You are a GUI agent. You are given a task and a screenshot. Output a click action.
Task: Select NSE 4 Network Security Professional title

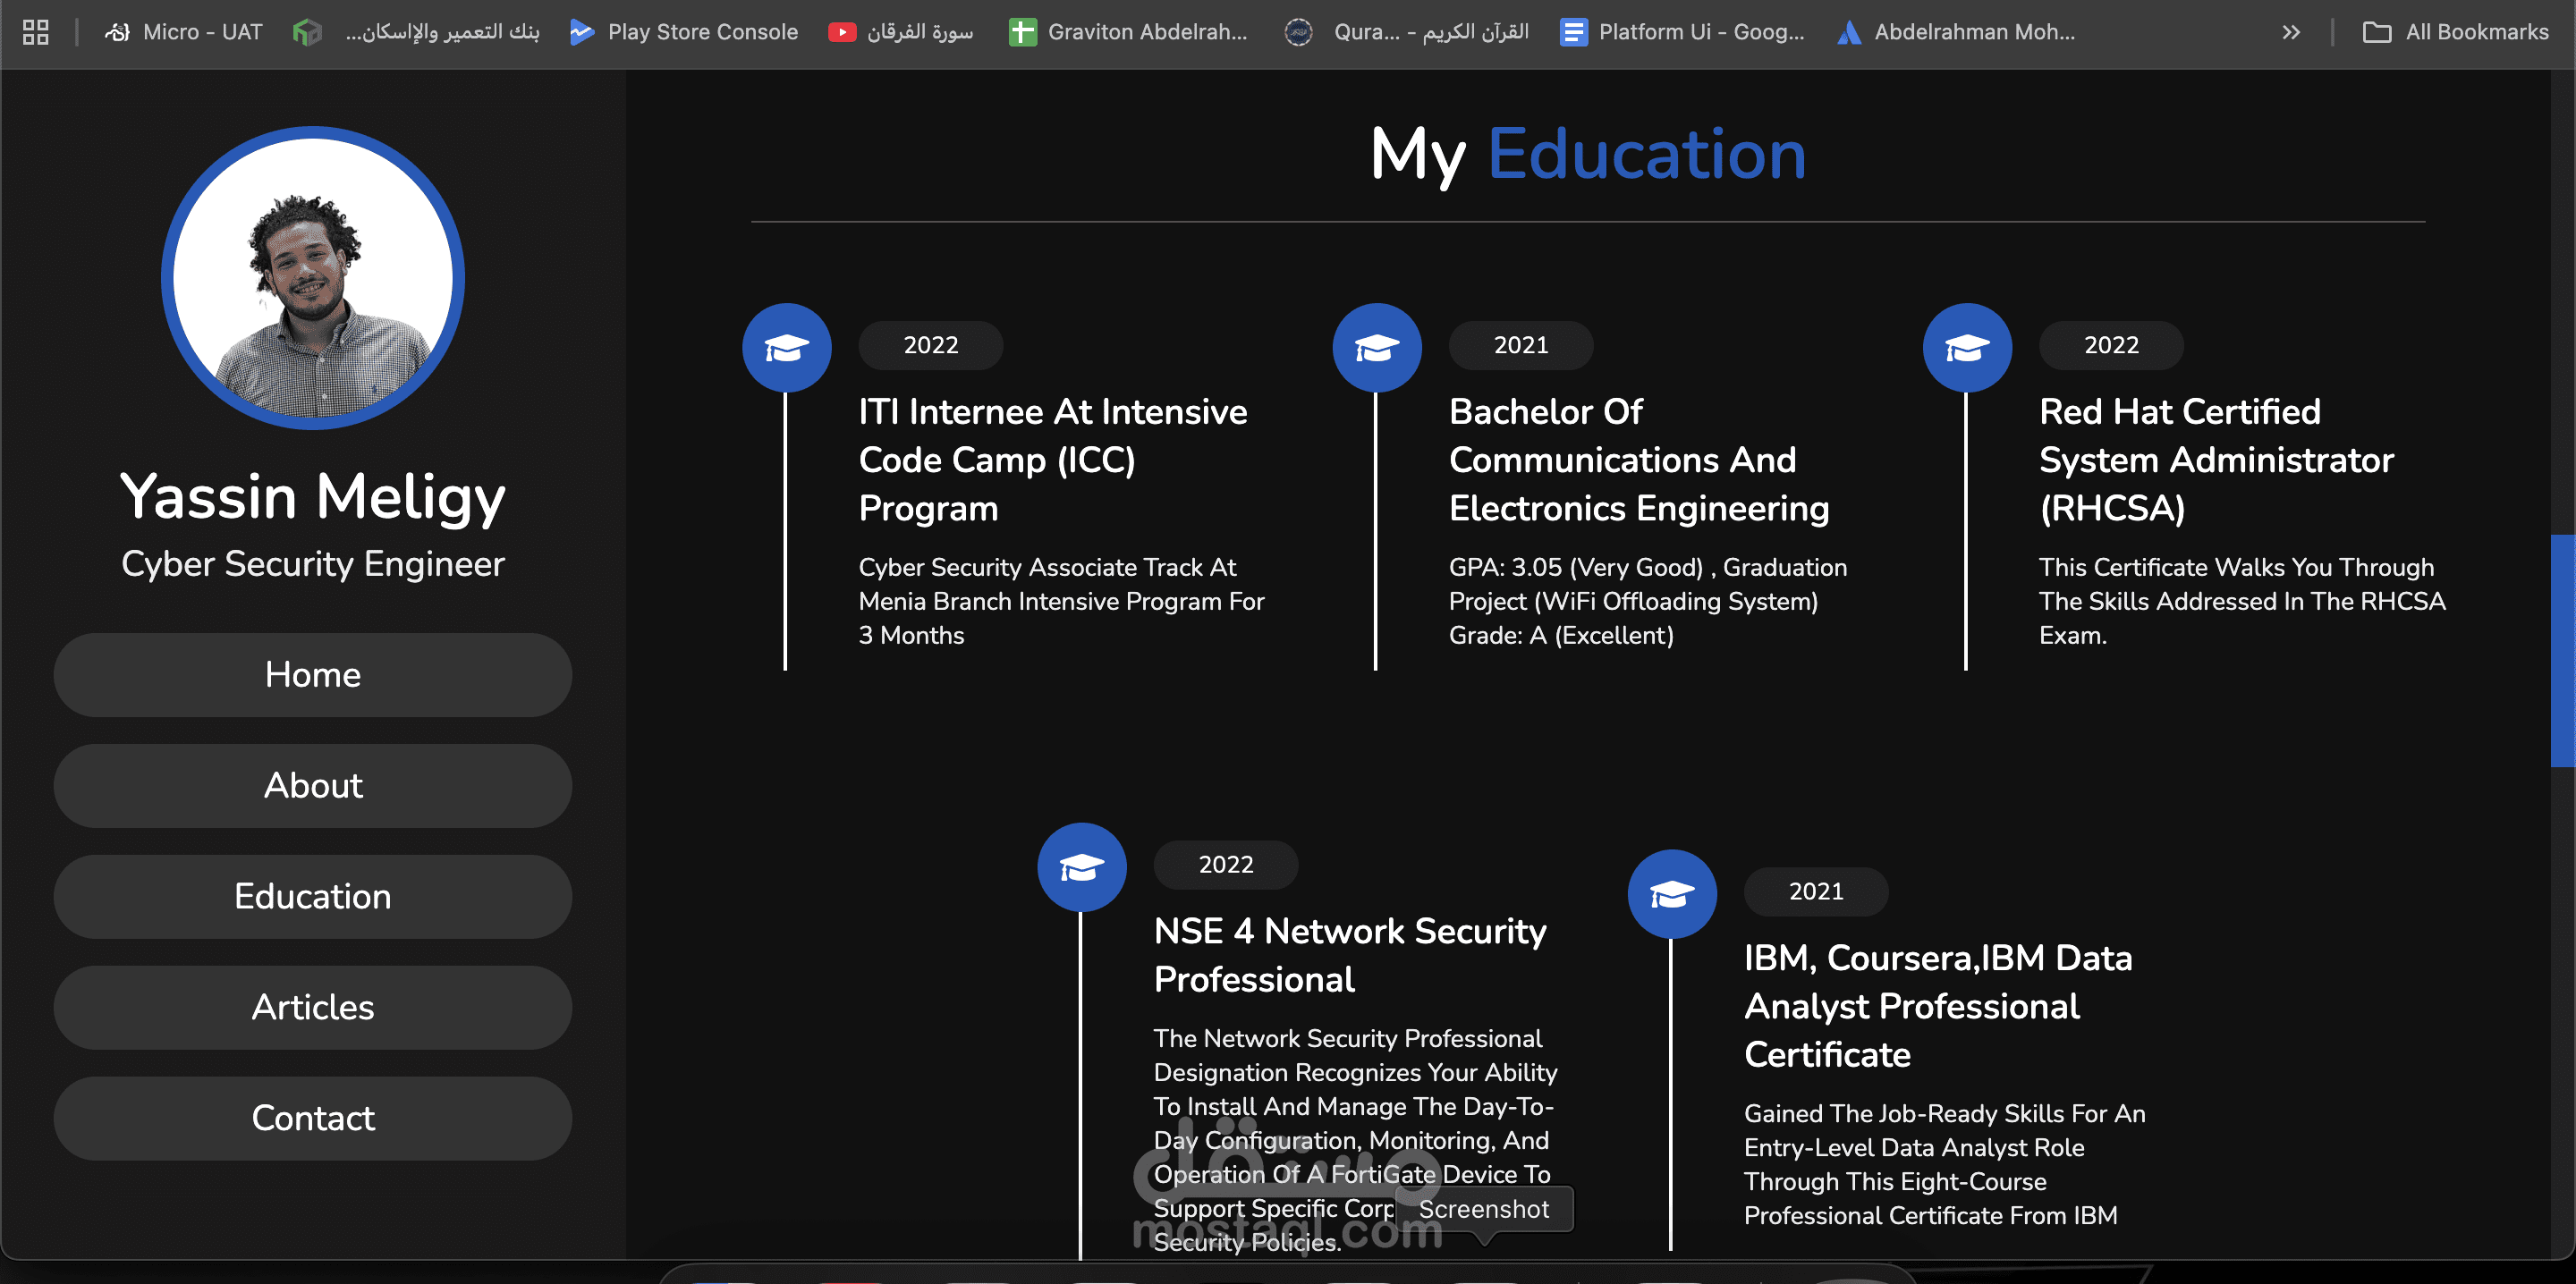(x=1350, y=955)
